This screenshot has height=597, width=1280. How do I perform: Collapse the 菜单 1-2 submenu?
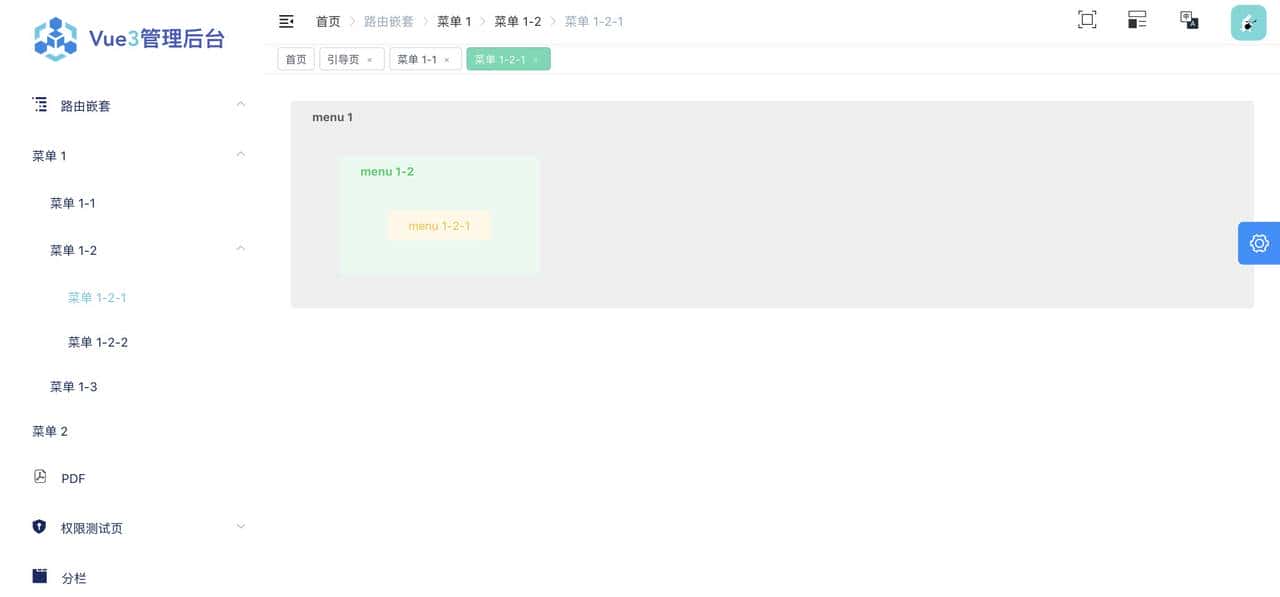[240, 249]
